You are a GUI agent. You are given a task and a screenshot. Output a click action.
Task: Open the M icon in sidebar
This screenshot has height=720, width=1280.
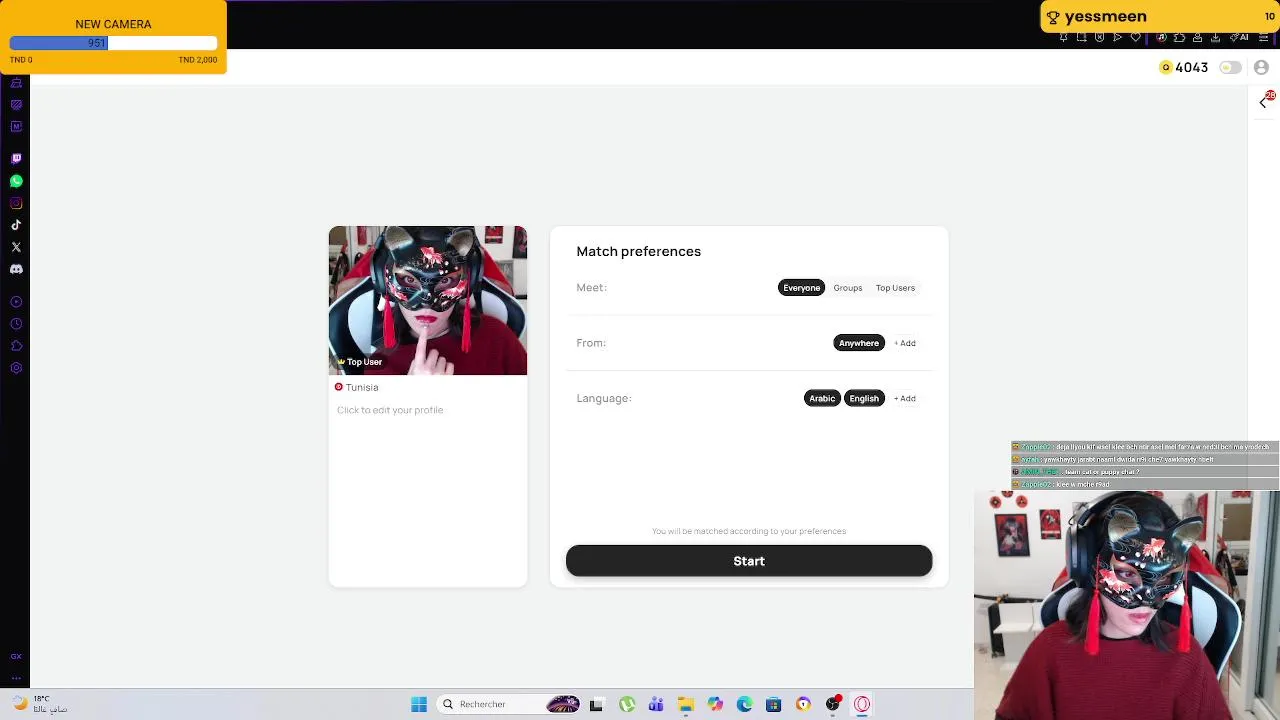pyautogui.click(x=16, y=126)
